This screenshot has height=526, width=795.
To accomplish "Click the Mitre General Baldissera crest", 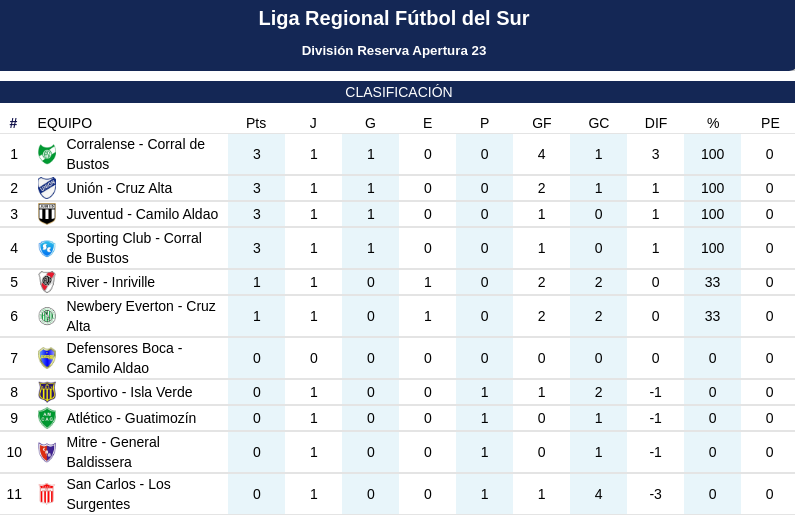I will click(47, 452).
